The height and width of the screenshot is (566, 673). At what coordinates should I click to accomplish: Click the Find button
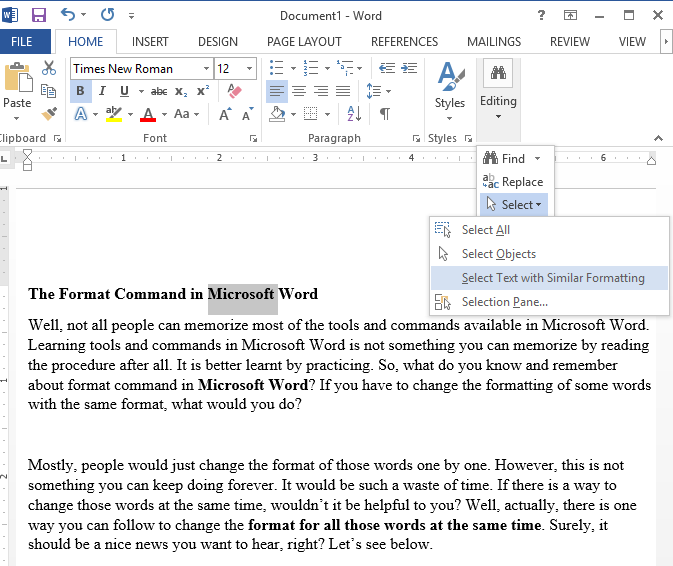coord(505,159)
